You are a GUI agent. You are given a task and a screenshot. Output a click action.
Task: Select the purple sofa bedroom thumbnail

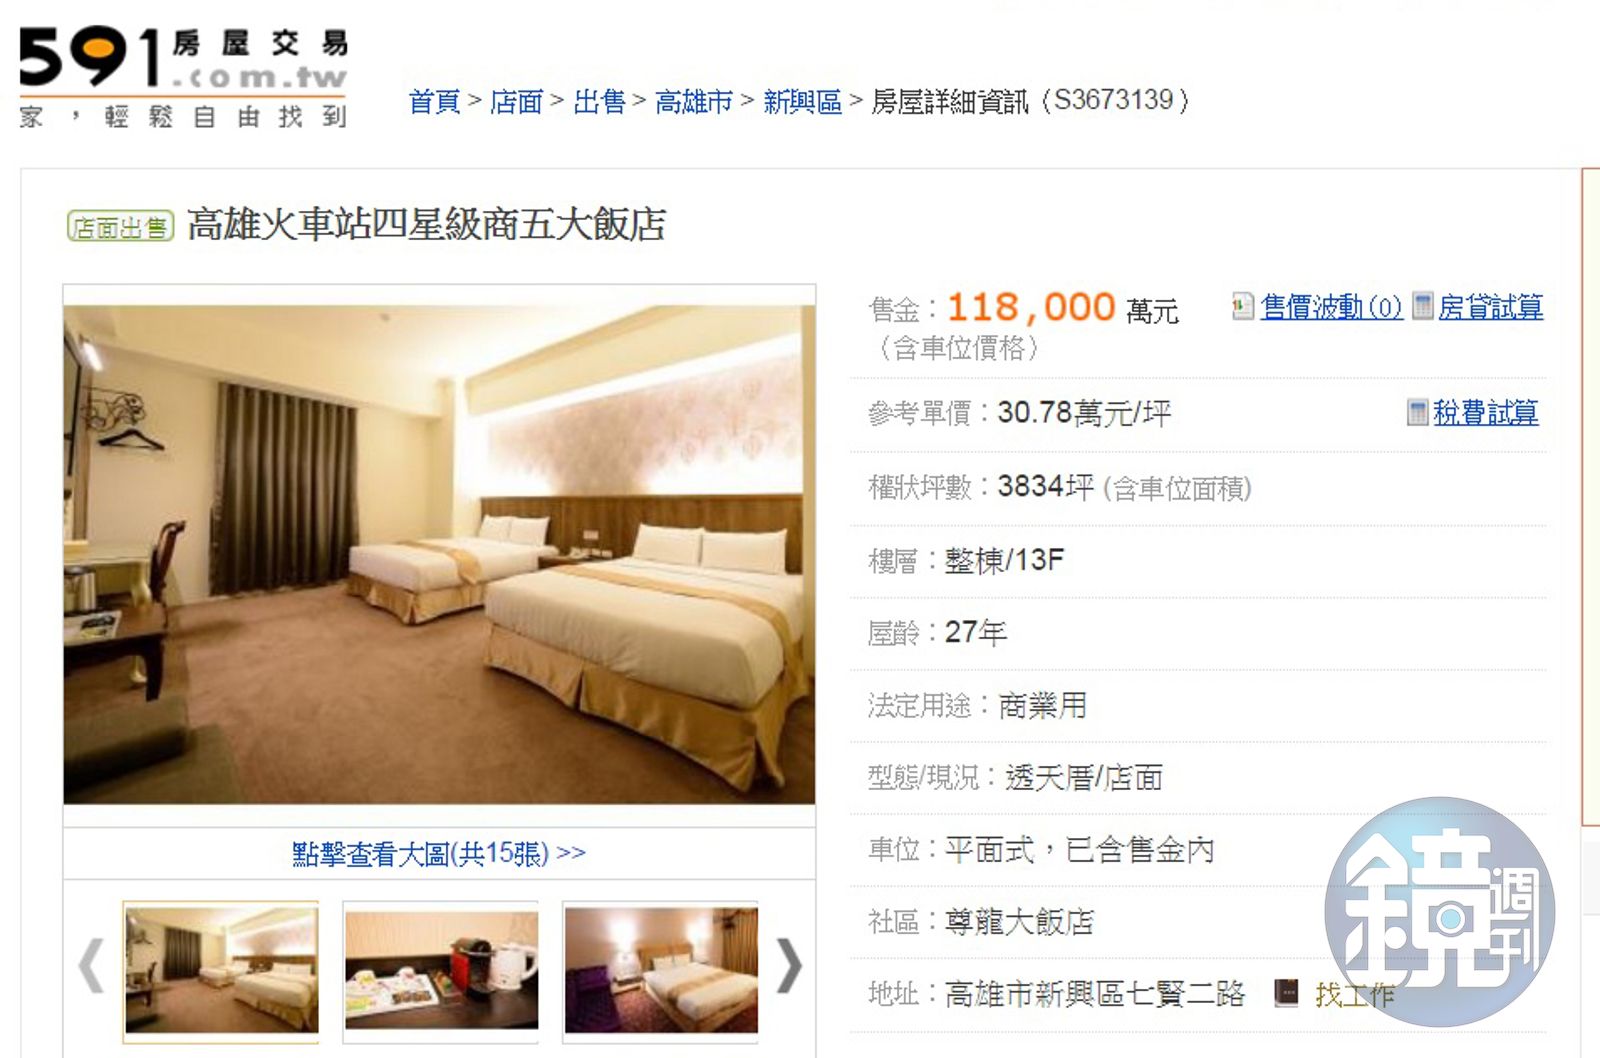click(661, 970)
